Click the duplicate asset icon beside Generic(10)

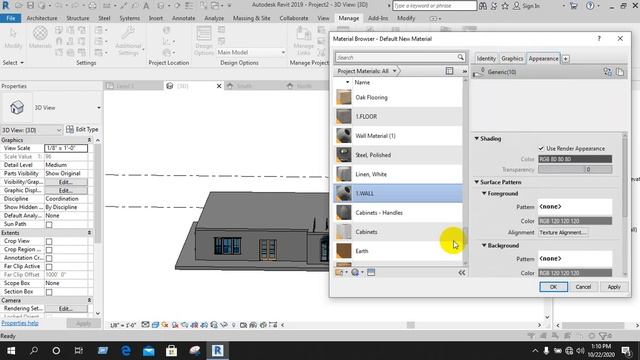pos(620,72)
